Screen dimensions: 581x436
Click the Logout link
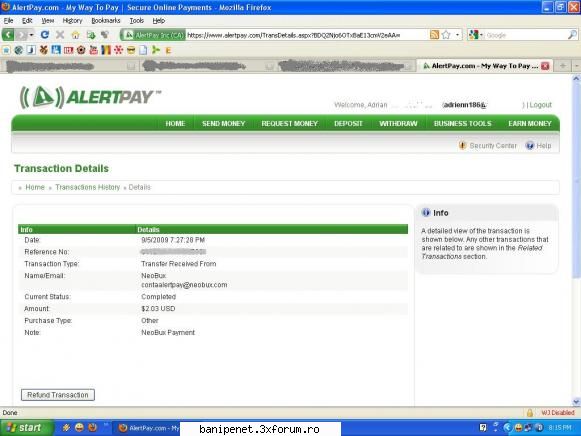(540, 105)
